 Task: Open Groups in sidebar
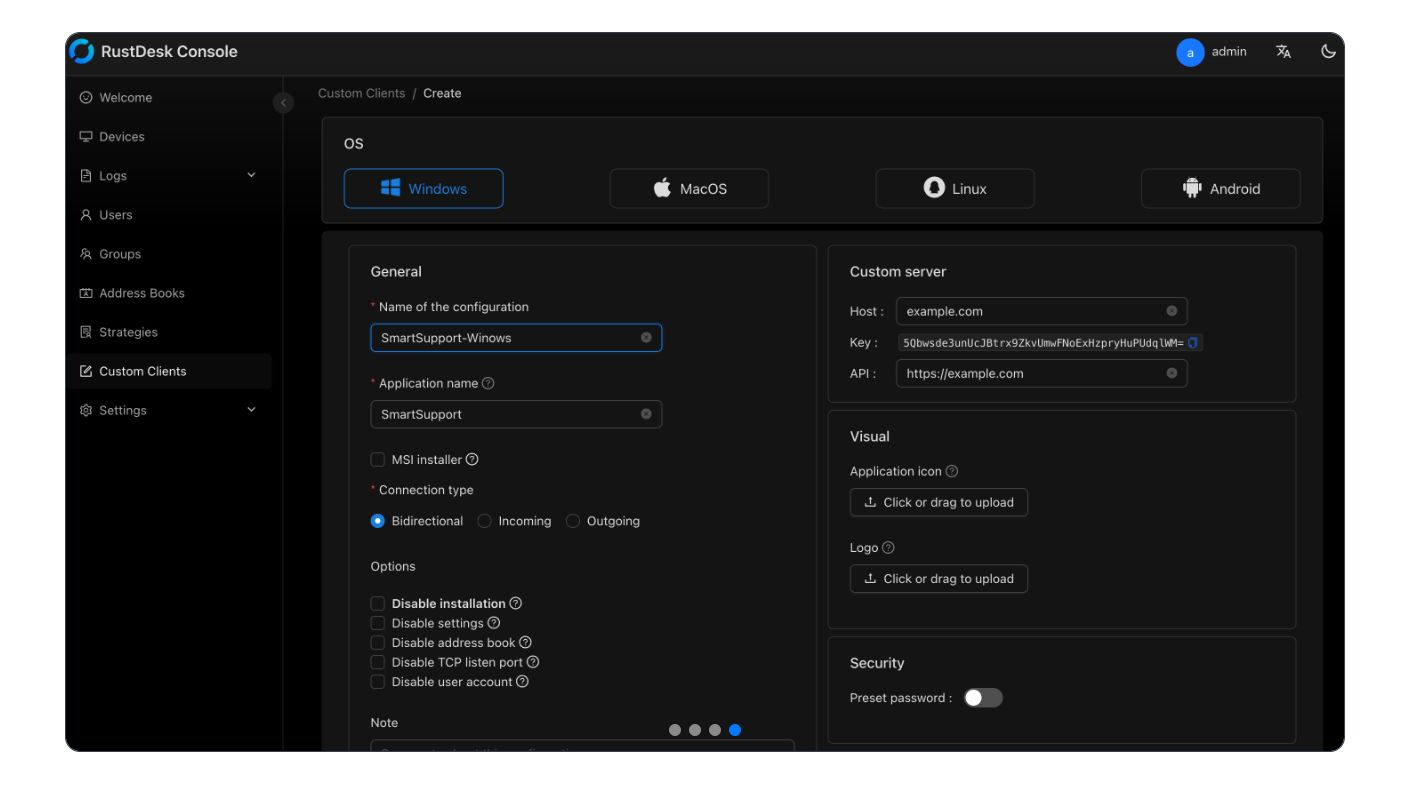tap(169, 254)
